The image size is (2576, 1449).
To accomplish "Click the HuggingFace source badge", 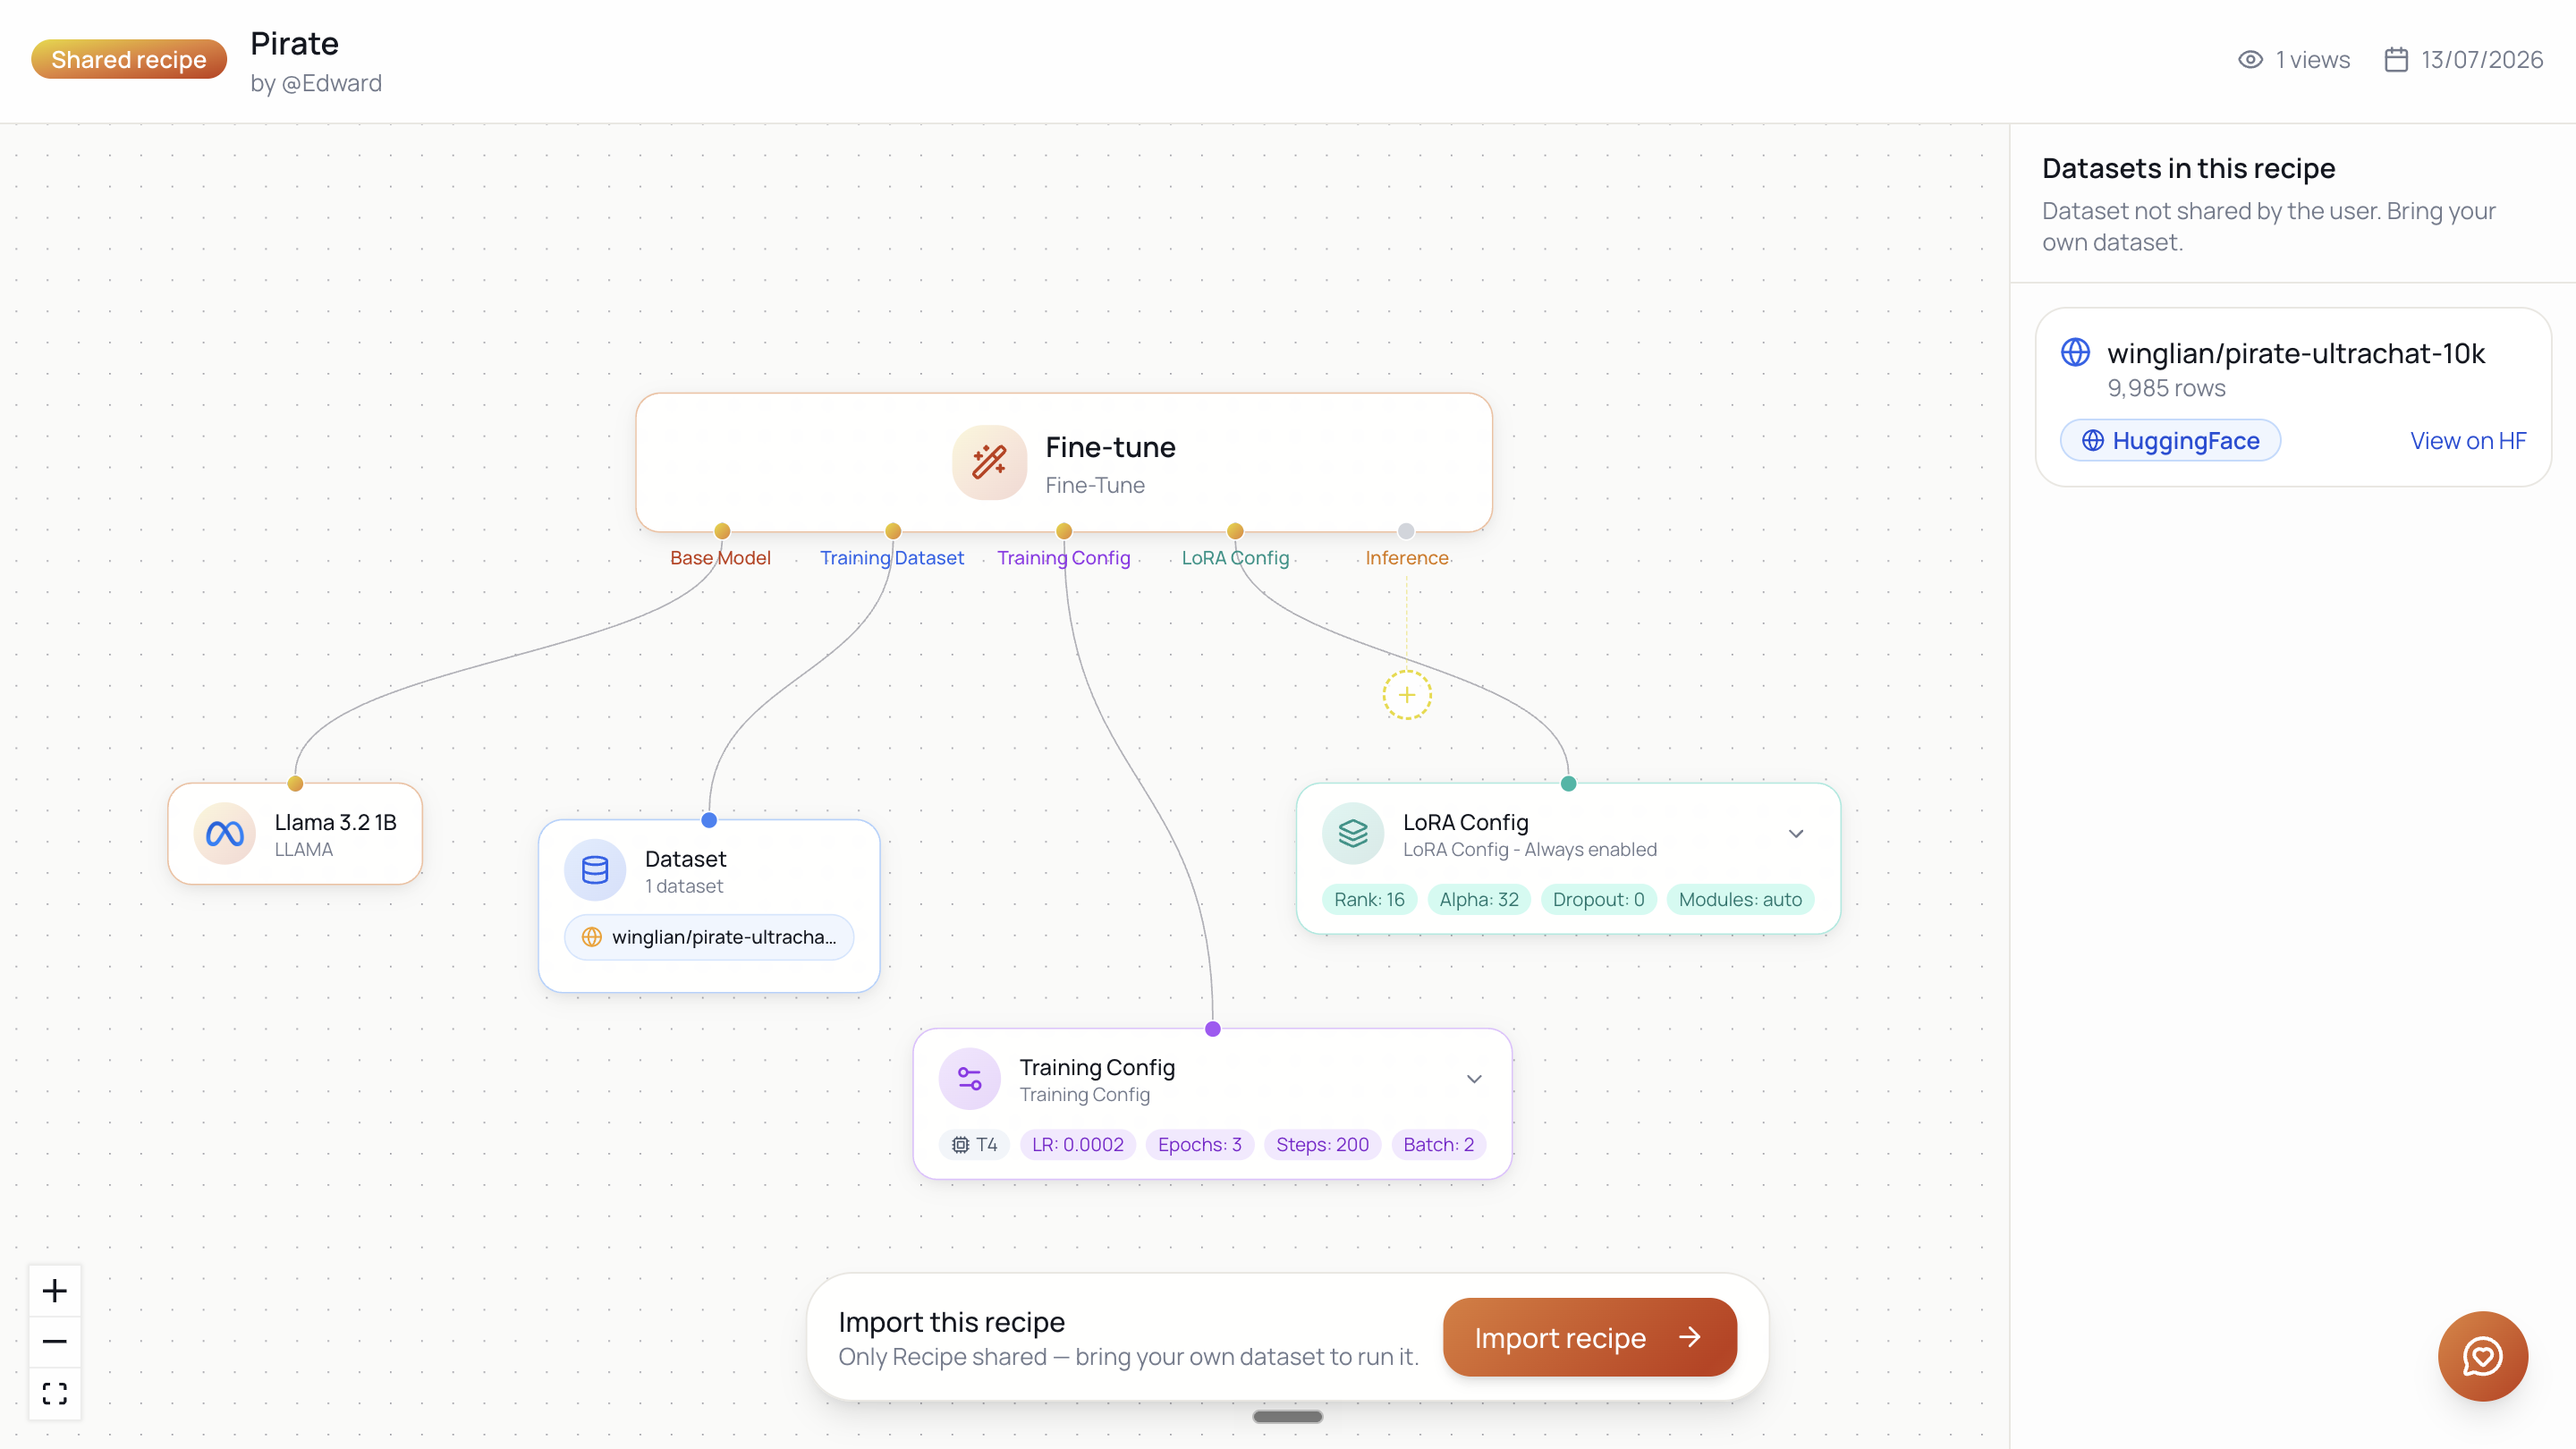I will click(2170, 440).
